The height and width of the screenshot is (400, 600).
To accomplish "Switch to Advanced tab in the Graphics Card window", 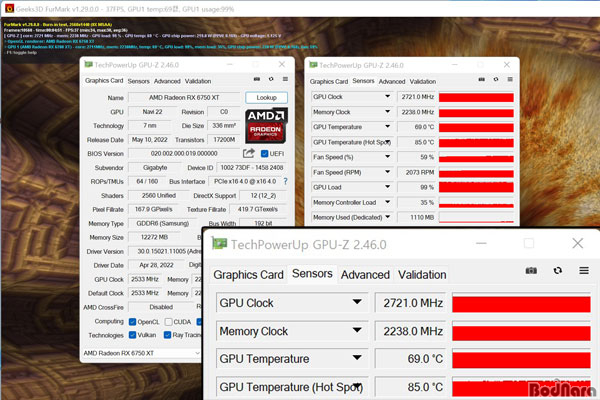I will click(167, 81).
